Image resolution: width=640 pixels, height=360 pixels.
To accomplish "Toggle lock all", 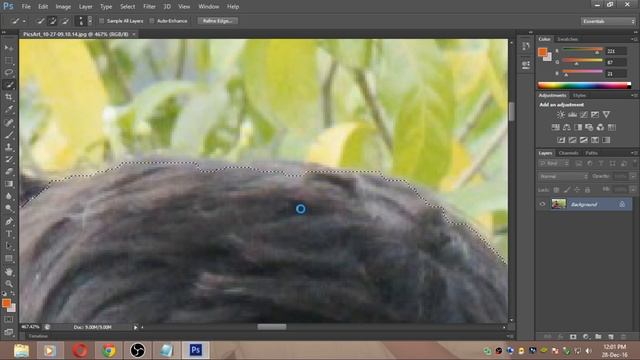I will (587, 190).
